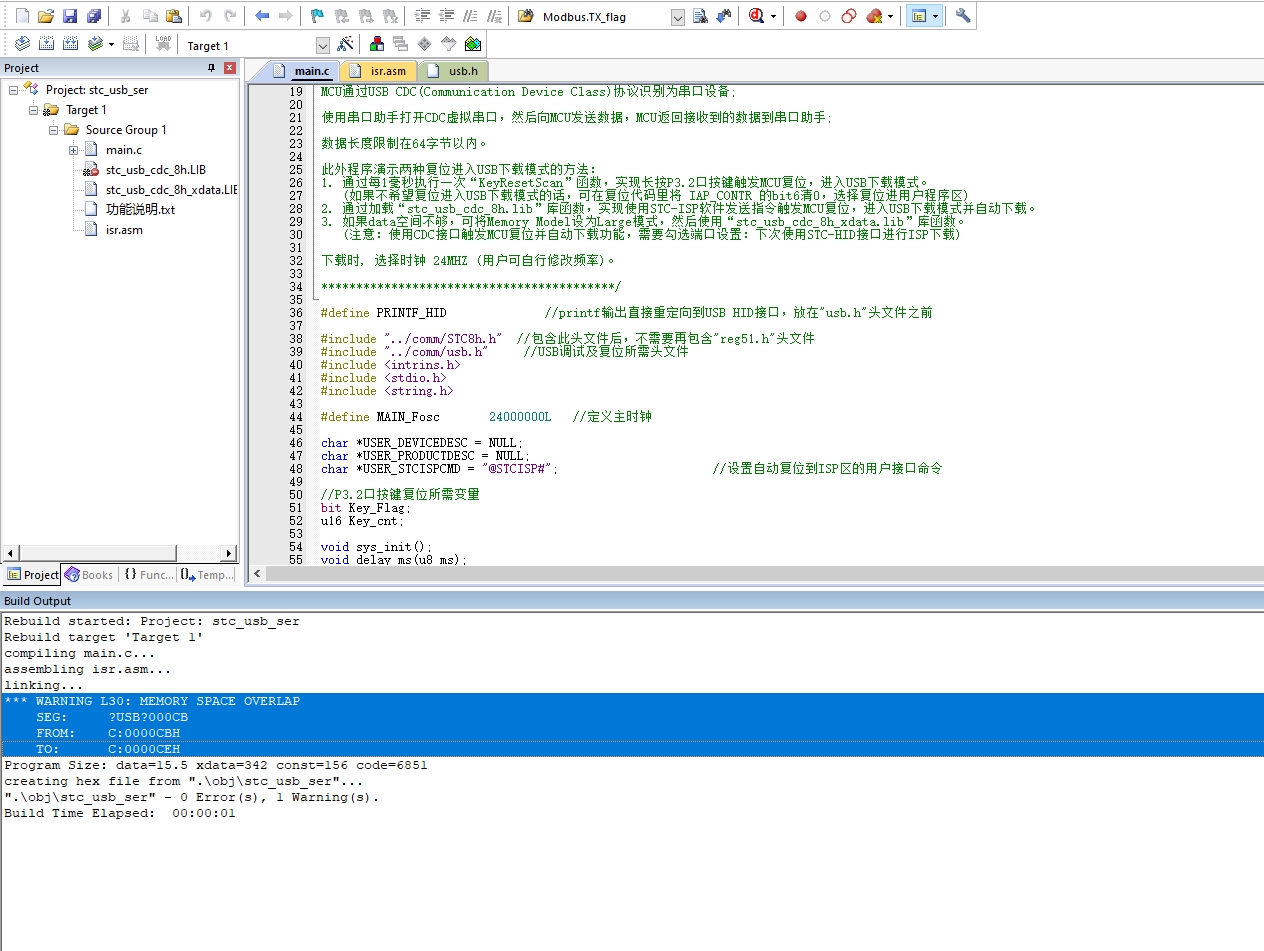Open the Templates panel tab
1264x951 pixels.
tap(207, 575)
